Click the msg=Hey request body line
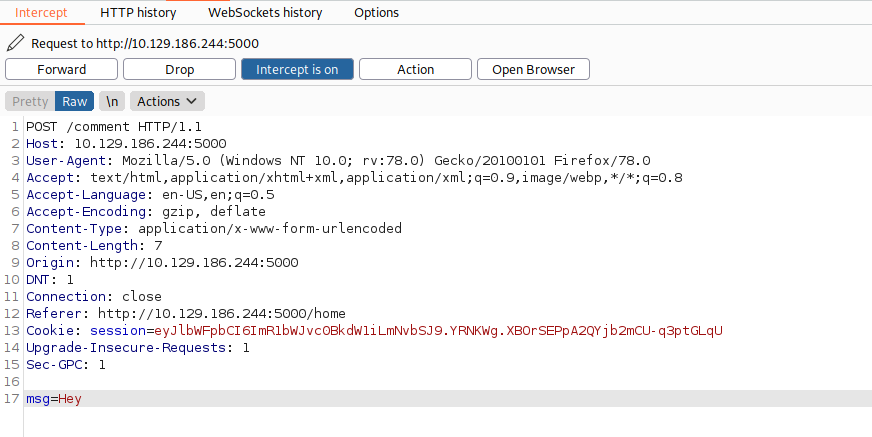This screenshot has width=872, height=437. point(55,399)
